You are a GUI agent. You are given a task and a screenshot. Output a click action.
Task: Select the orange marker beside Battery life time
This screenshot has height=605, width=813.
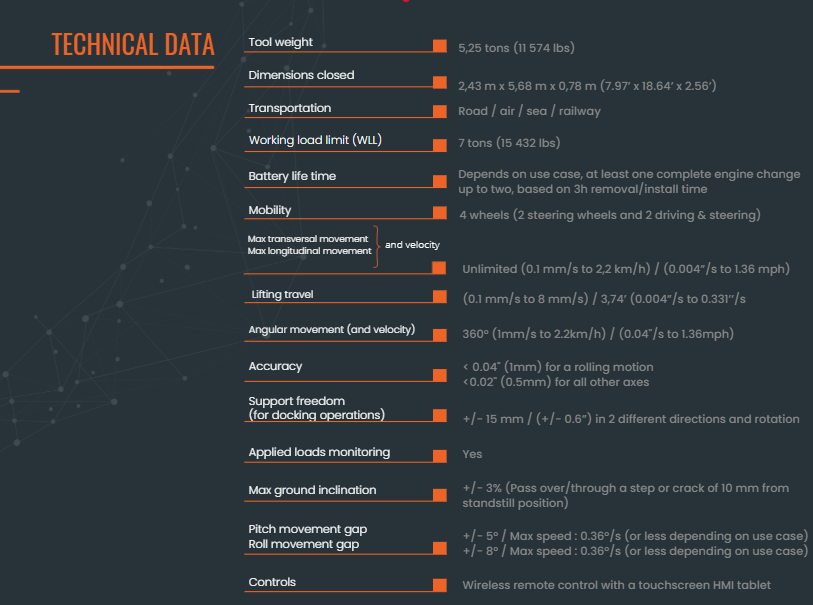440,181
